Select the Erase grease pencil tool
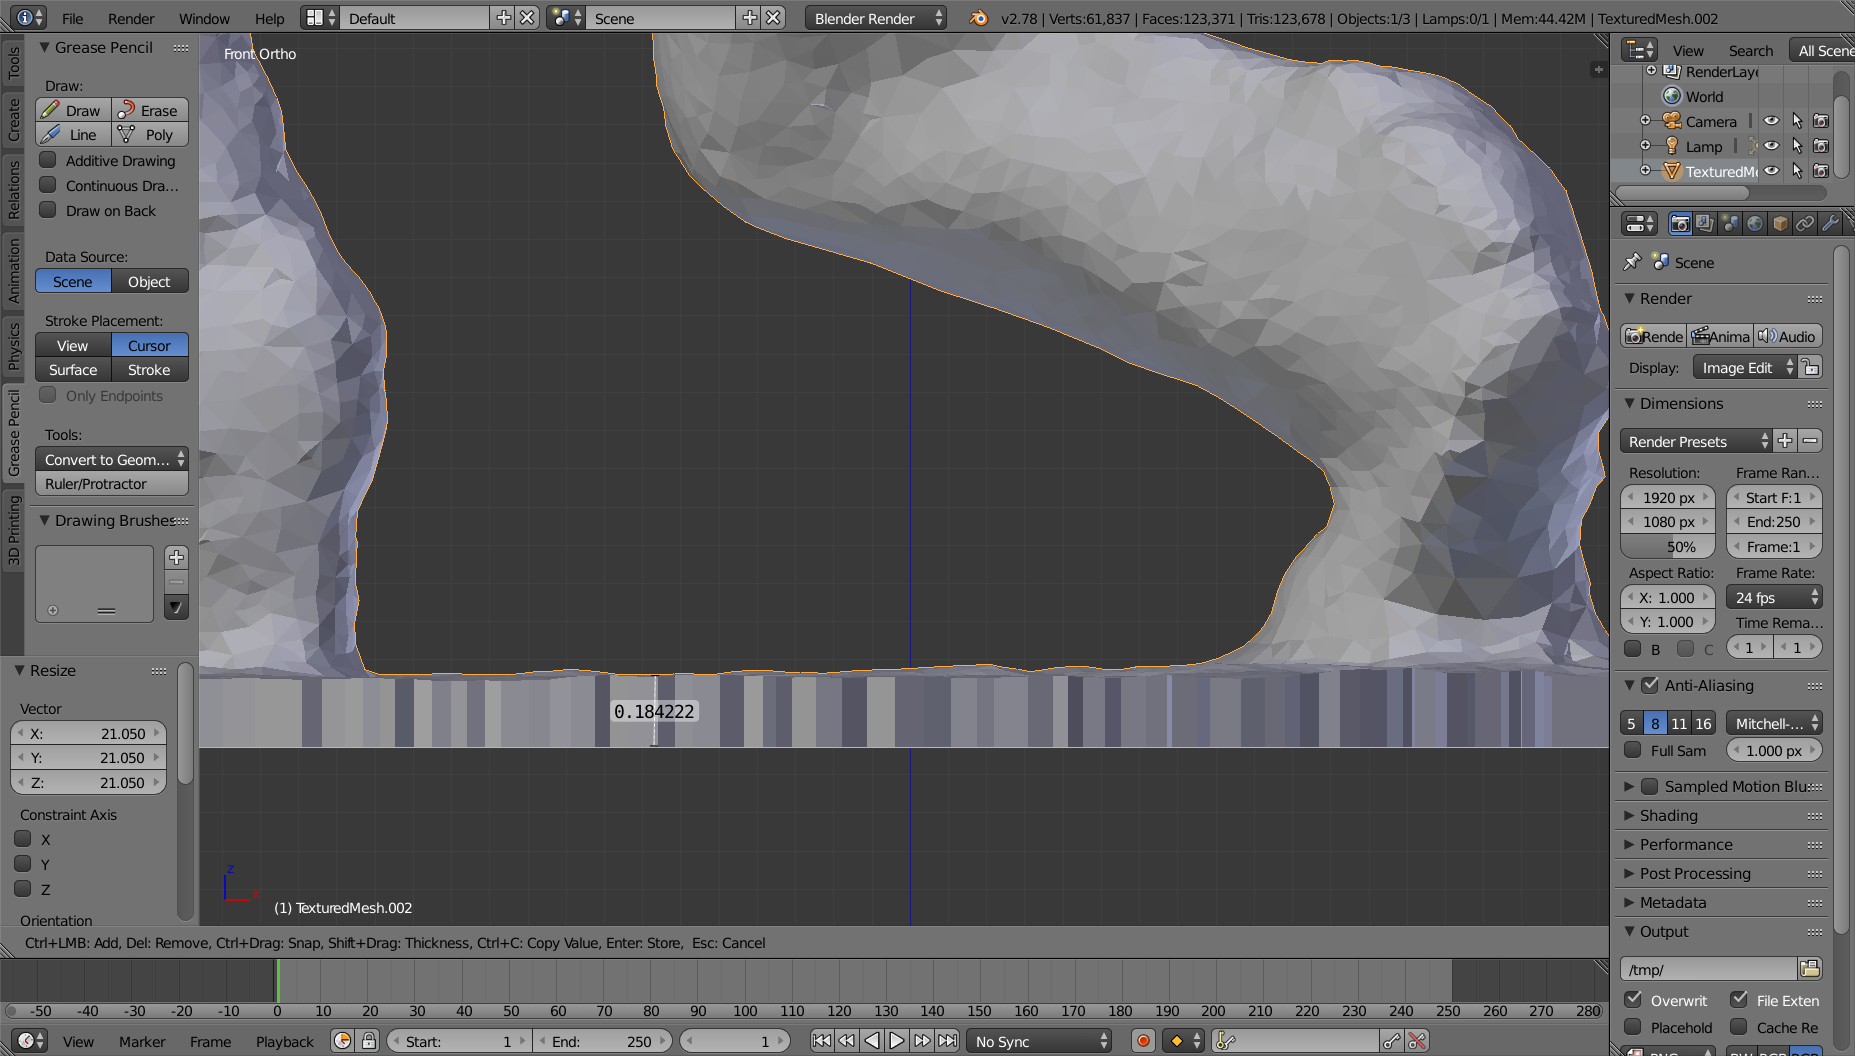 pyautogui.click(x=150, y=110)
